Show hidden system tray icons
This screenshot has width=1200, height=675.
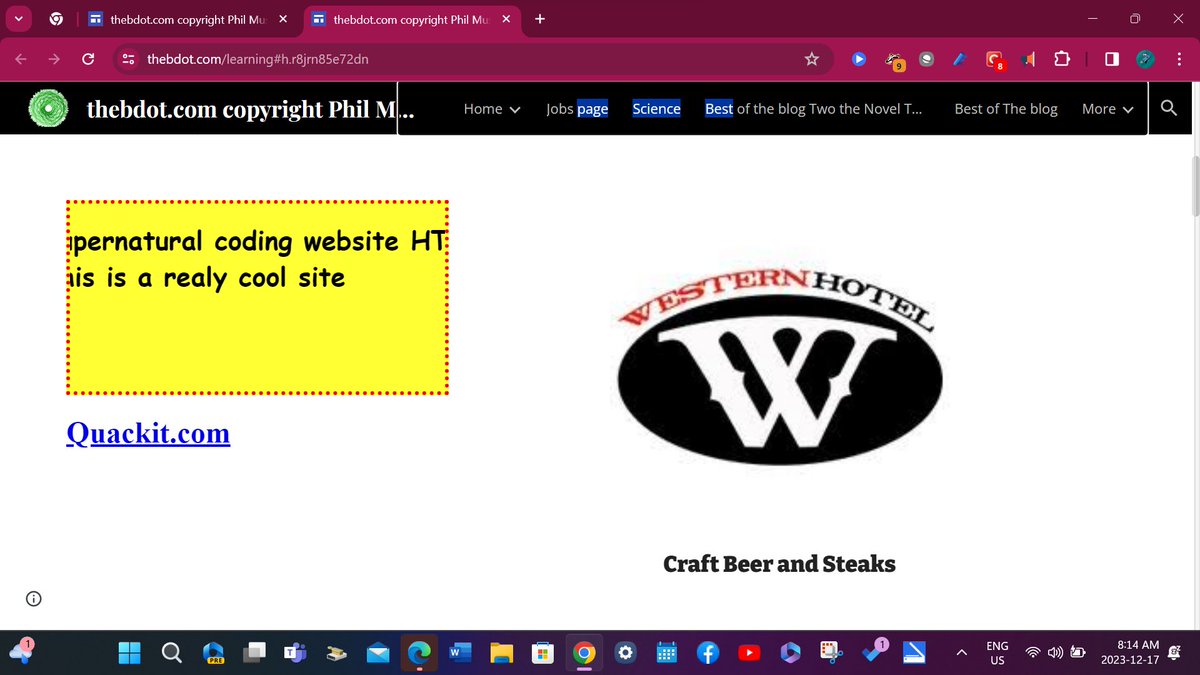coord(962,653)
